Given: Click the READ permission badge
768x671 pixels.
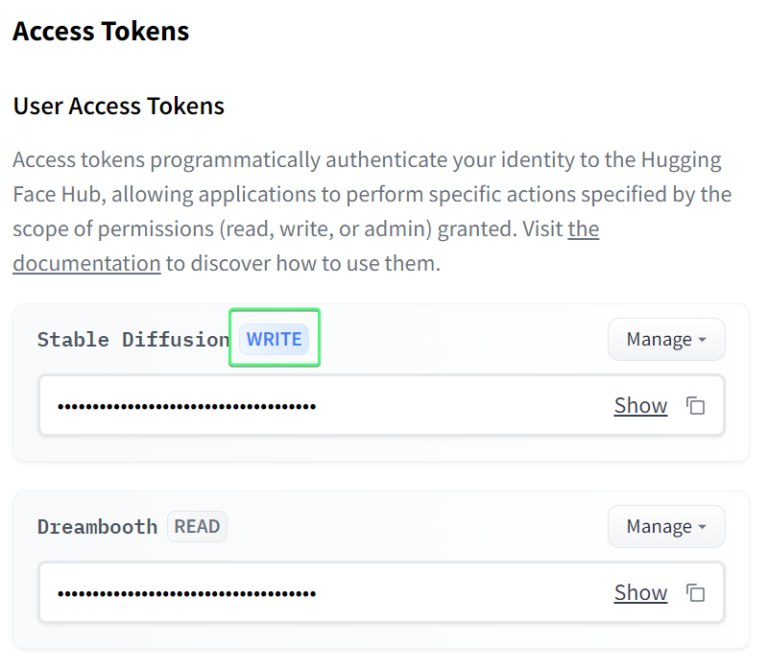Looking at the screenshot, I should tap(197, 526).
